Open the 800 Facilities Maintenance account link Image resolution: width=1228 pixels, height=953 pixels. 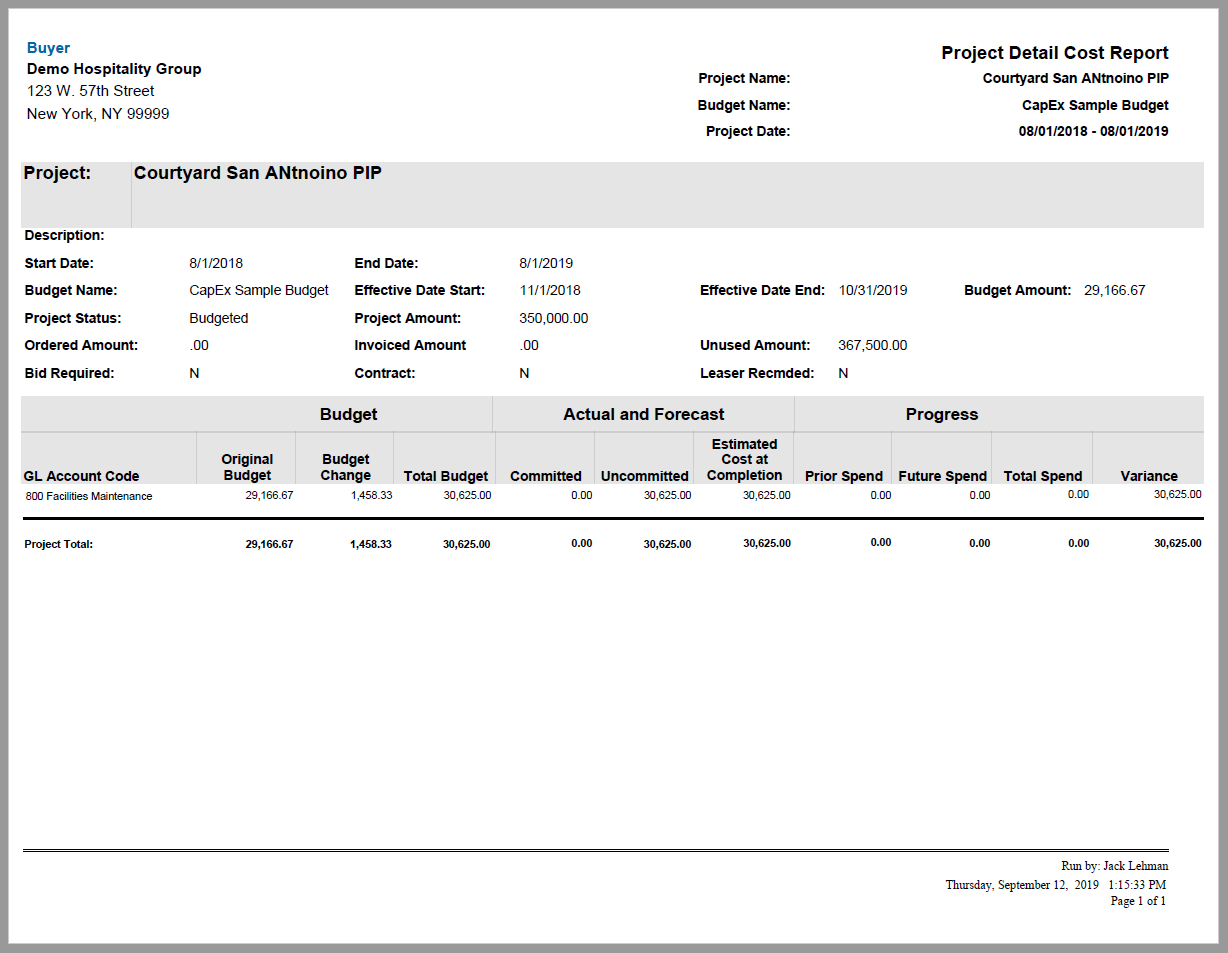(x=88, y=496)
